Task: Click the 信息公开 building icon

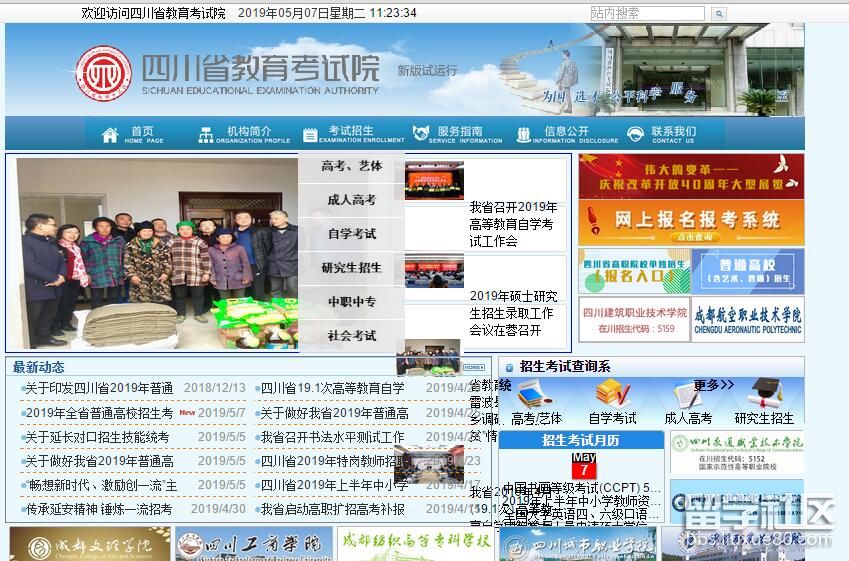Action: tap(524, 135)
